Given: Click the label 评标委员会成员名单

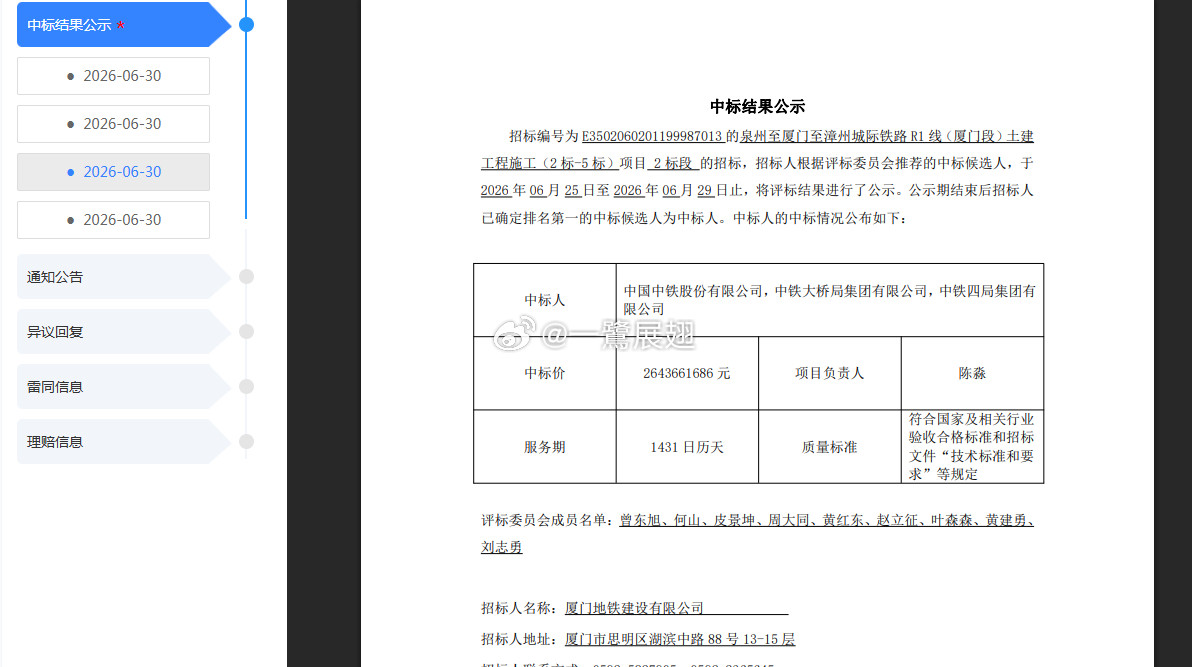Looking at the screenshot, I should [x=544, y=520].
